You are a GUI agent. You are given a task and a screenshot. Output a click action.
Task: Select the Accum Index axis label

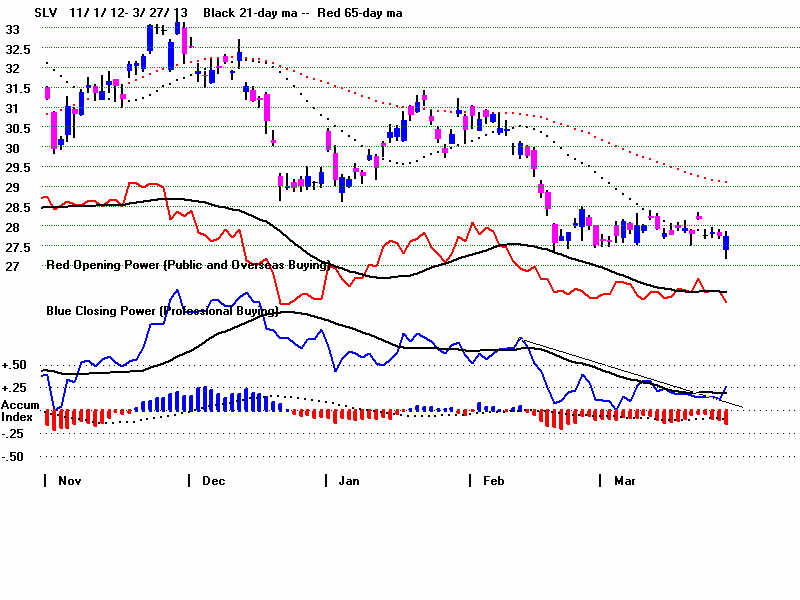tap(18, 410)
